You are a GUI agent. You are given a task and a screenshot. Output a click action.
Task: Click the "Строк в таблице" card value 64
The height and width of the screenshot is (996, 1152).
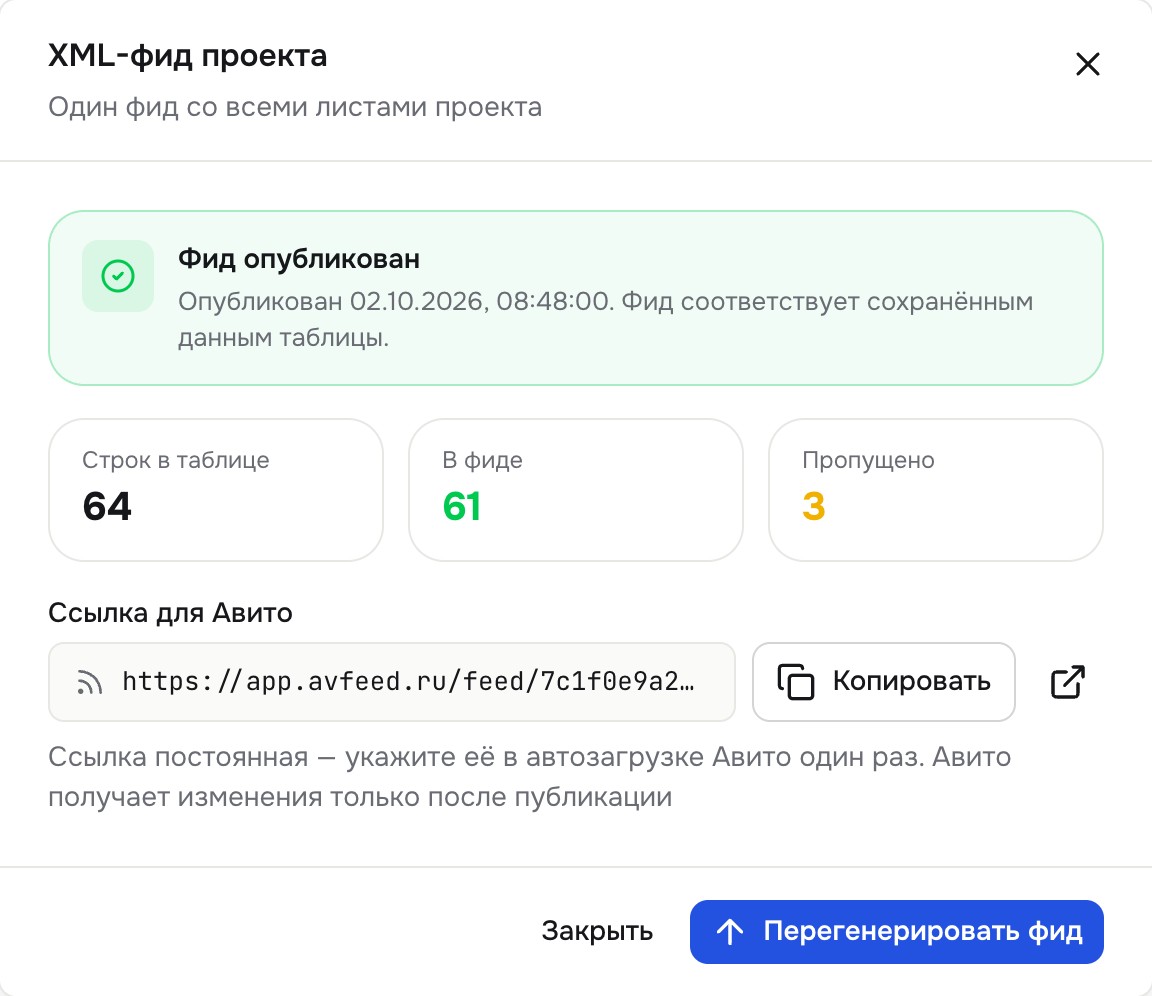(107, 506)
